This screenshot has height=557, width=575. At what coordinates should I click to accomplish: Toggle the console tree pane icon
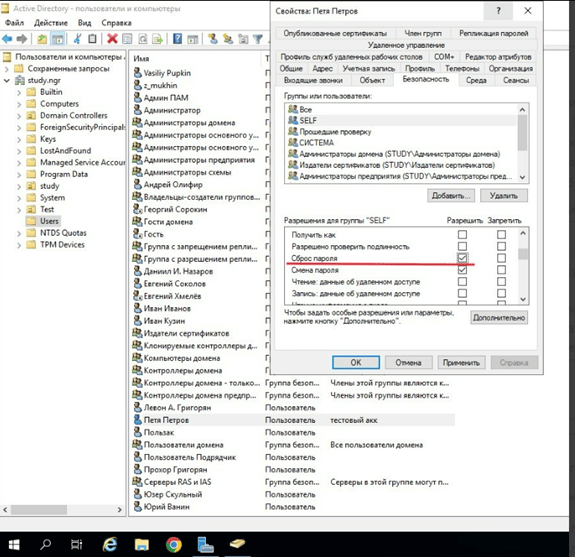coord(58,39)
